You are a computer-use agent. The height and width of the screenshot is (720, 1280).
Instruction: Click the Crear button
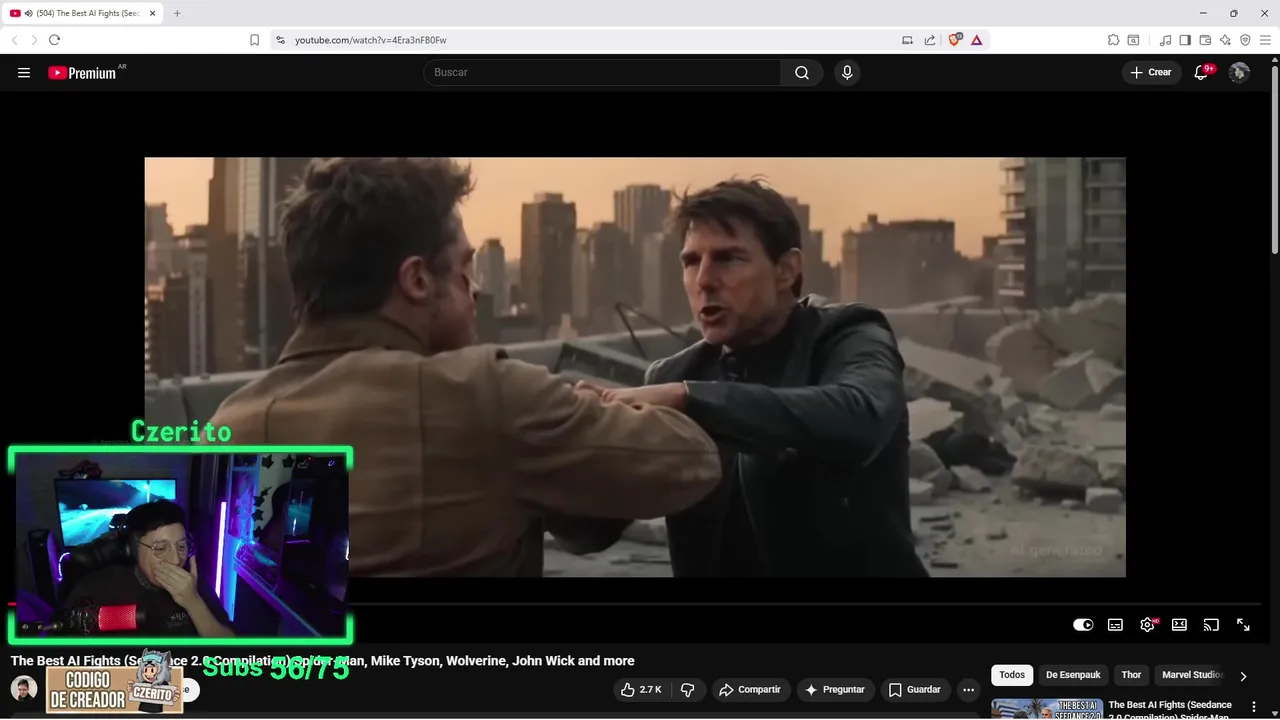1151,72
